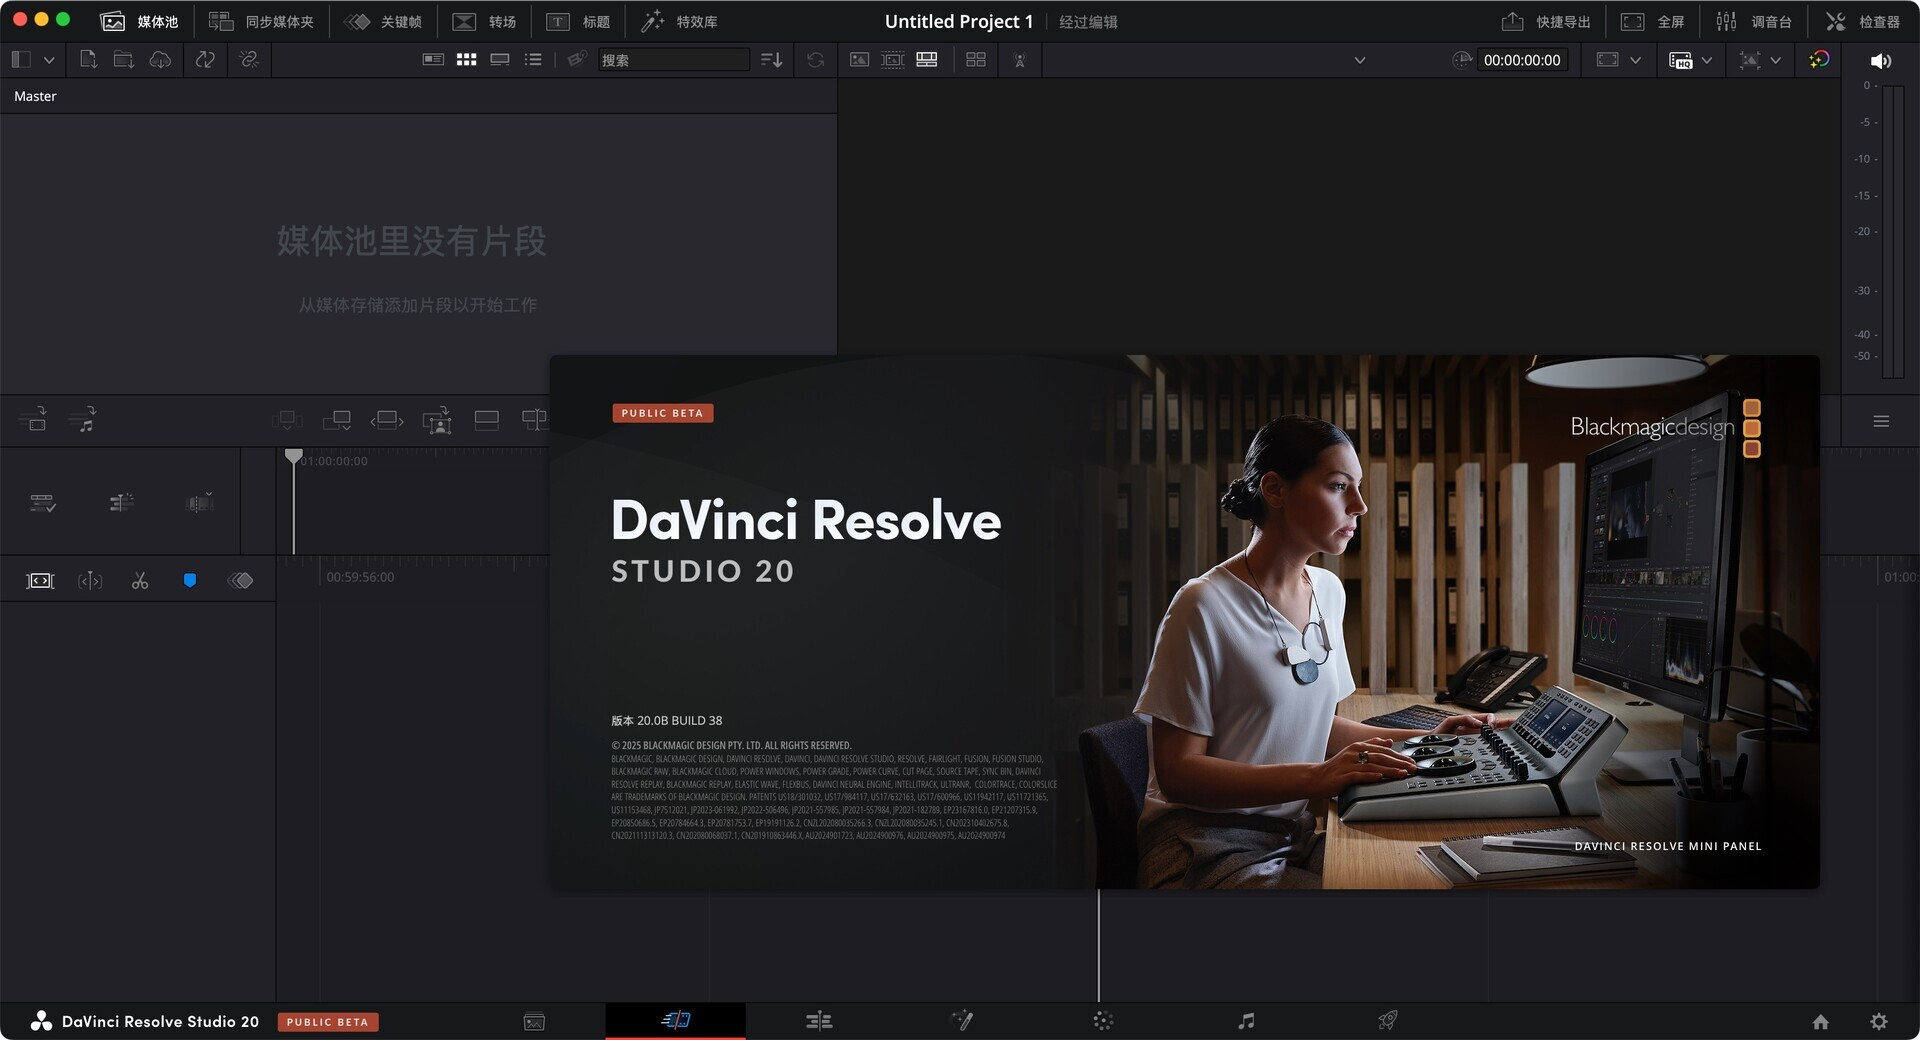Select timeline viewer mode icon
Viewport: 1920px width, 1040px height.
coord(927,60)
